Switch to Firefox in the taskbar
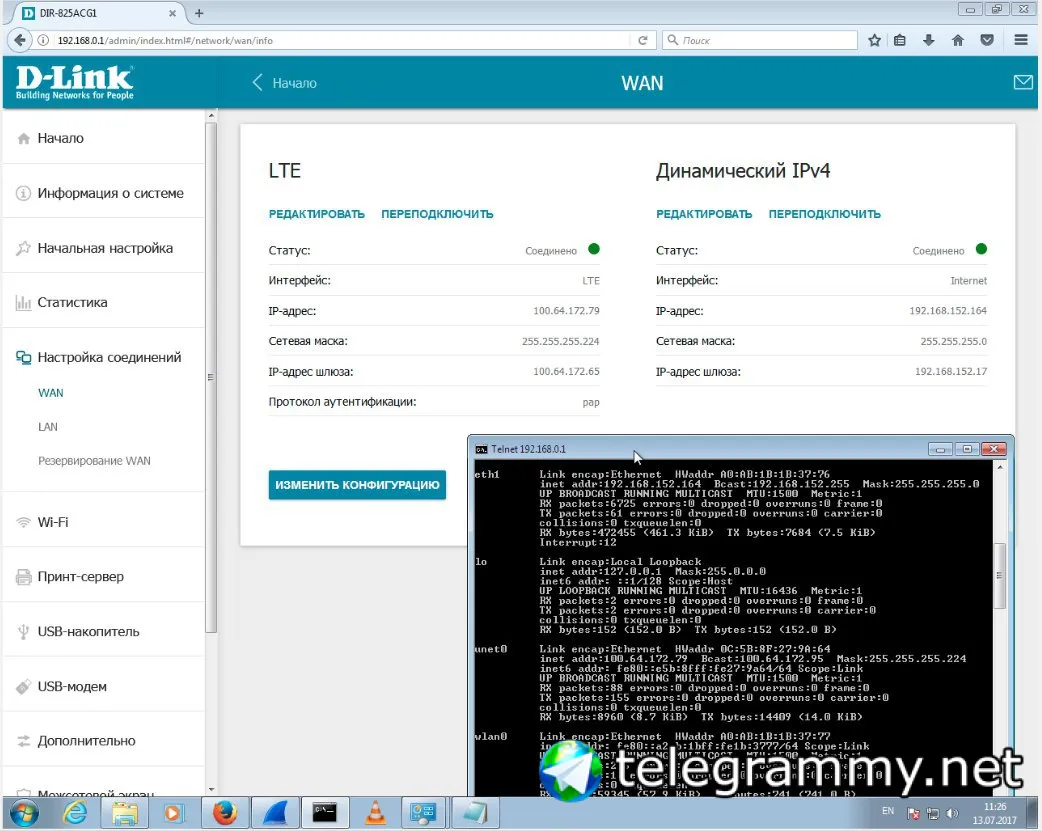1042x831 pixels. tap(225, 813)
